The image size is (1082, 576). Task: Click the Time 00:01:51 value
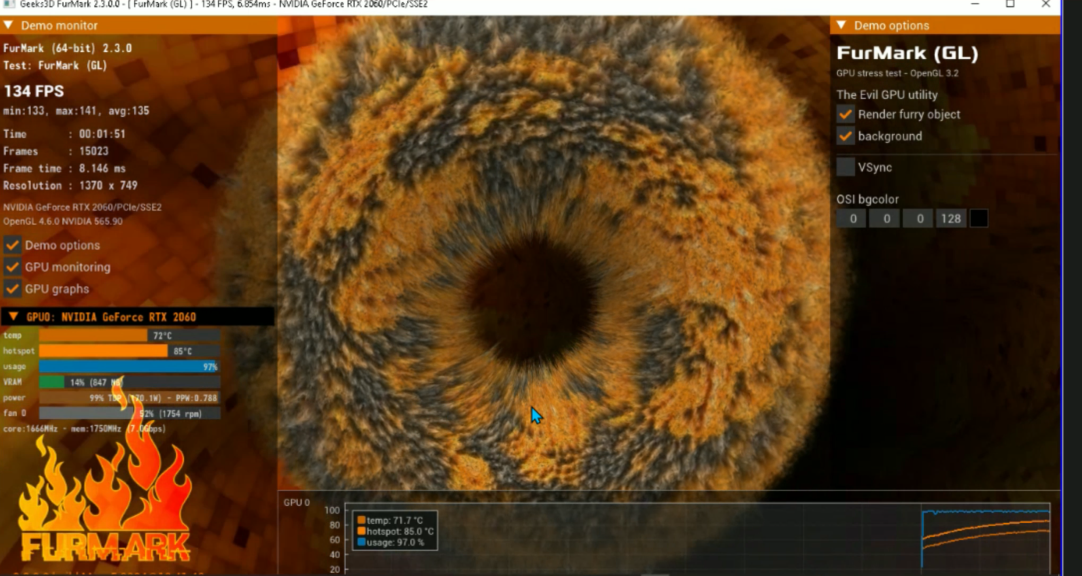pyautogui.click(x=102, y=134)
